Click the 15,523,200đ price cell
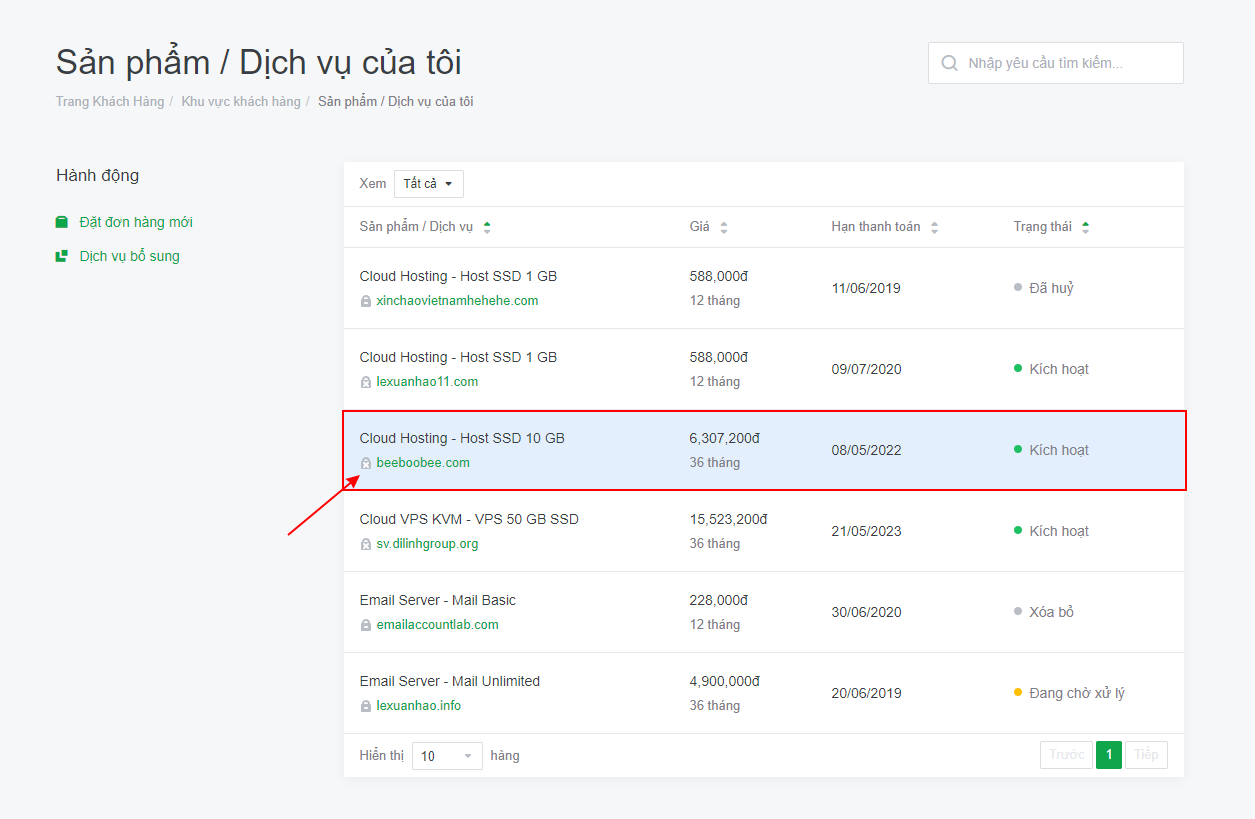 tap(729, 519)
